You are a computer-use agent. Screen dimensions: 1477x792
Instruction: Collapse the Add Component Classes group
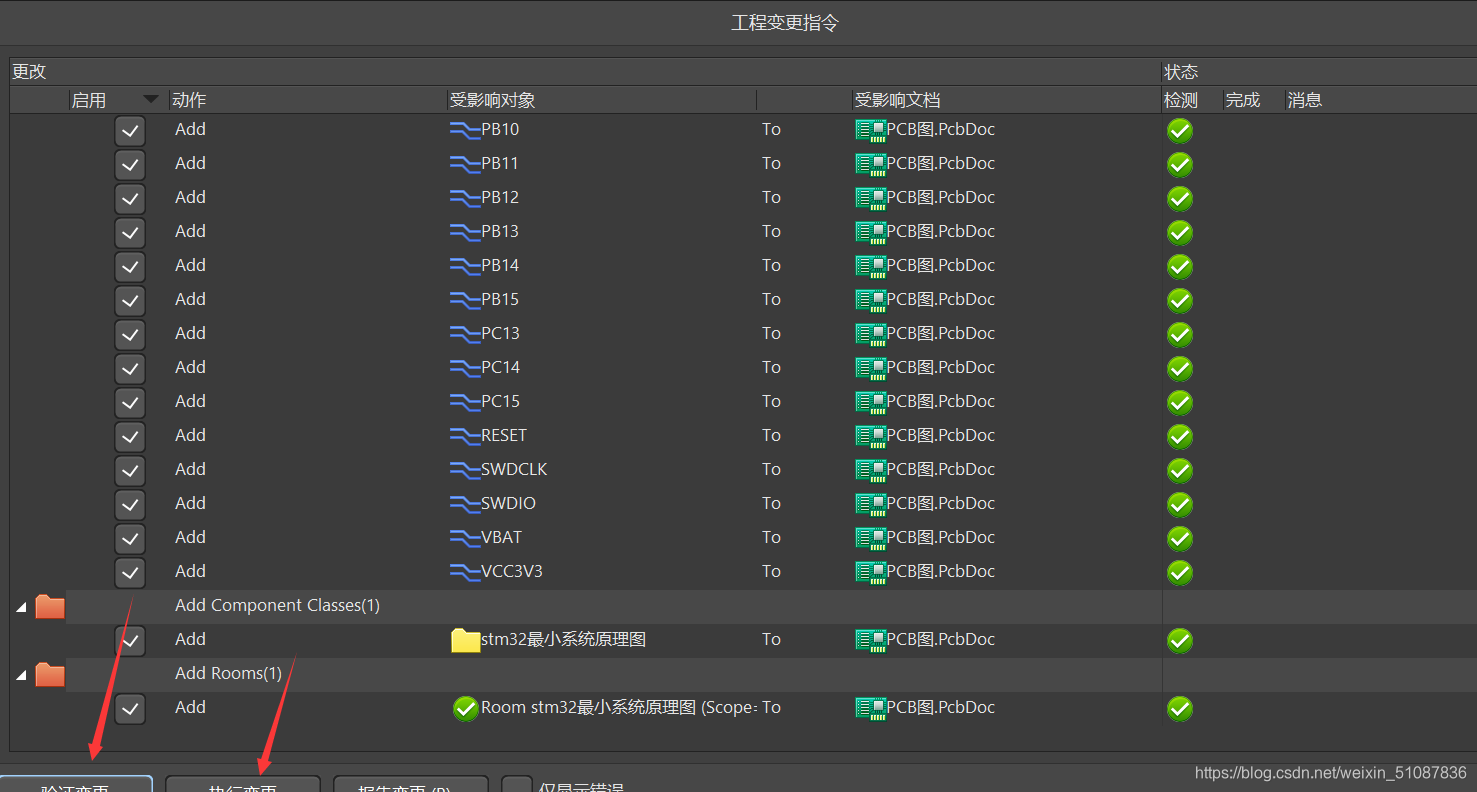(x=21, y=607)
